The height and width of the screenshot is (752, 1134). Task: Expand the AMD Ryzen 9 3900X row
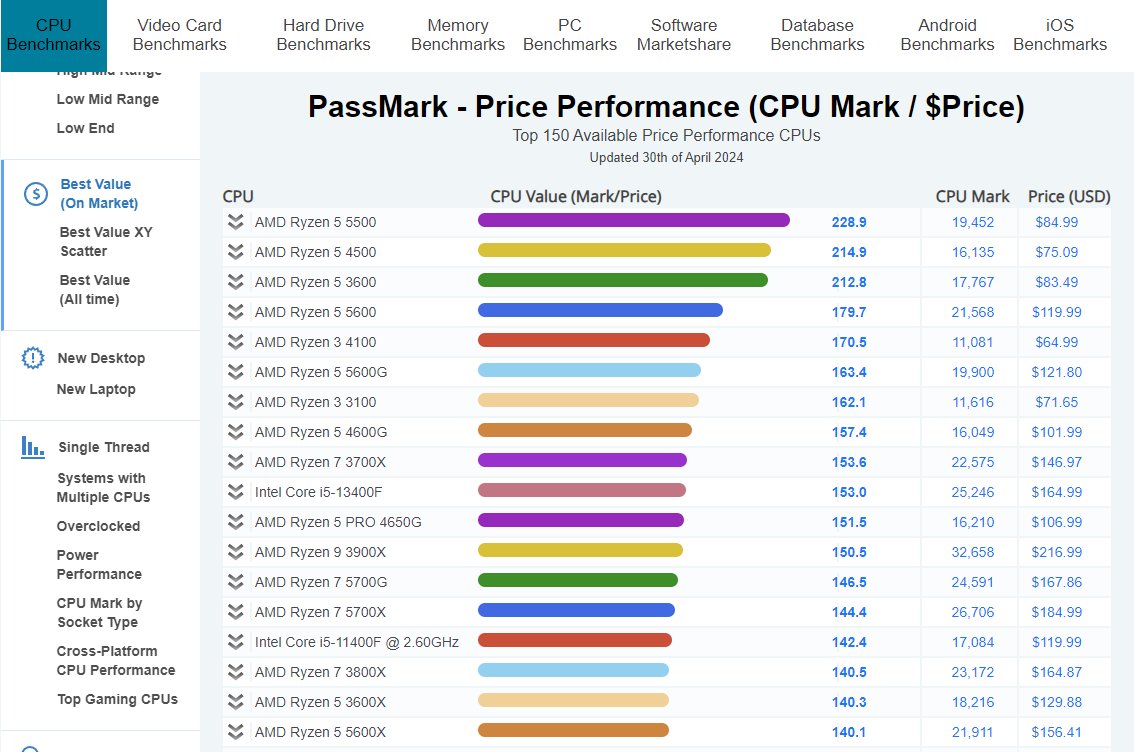pyautogui.click(x=235, y=552)
